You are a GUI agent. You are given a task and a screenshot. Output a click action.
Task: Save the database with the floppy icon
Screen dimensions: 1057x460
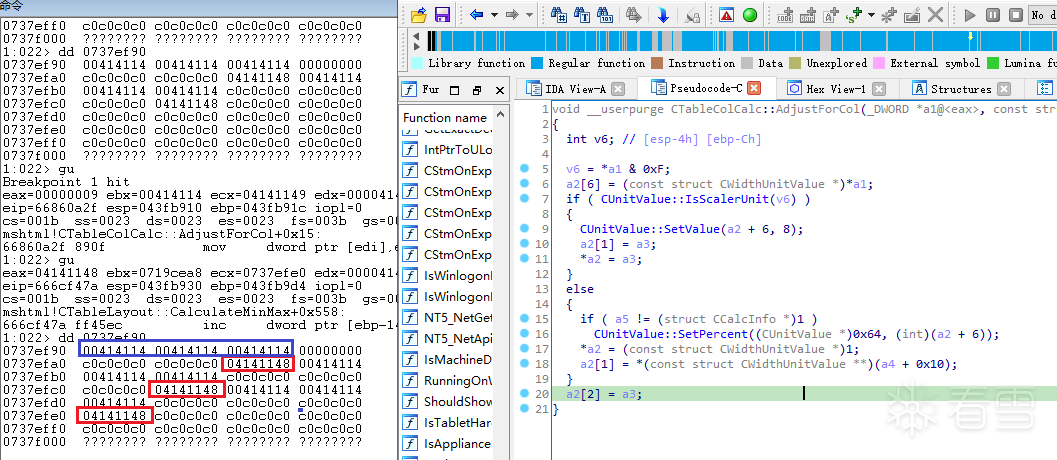442,15
